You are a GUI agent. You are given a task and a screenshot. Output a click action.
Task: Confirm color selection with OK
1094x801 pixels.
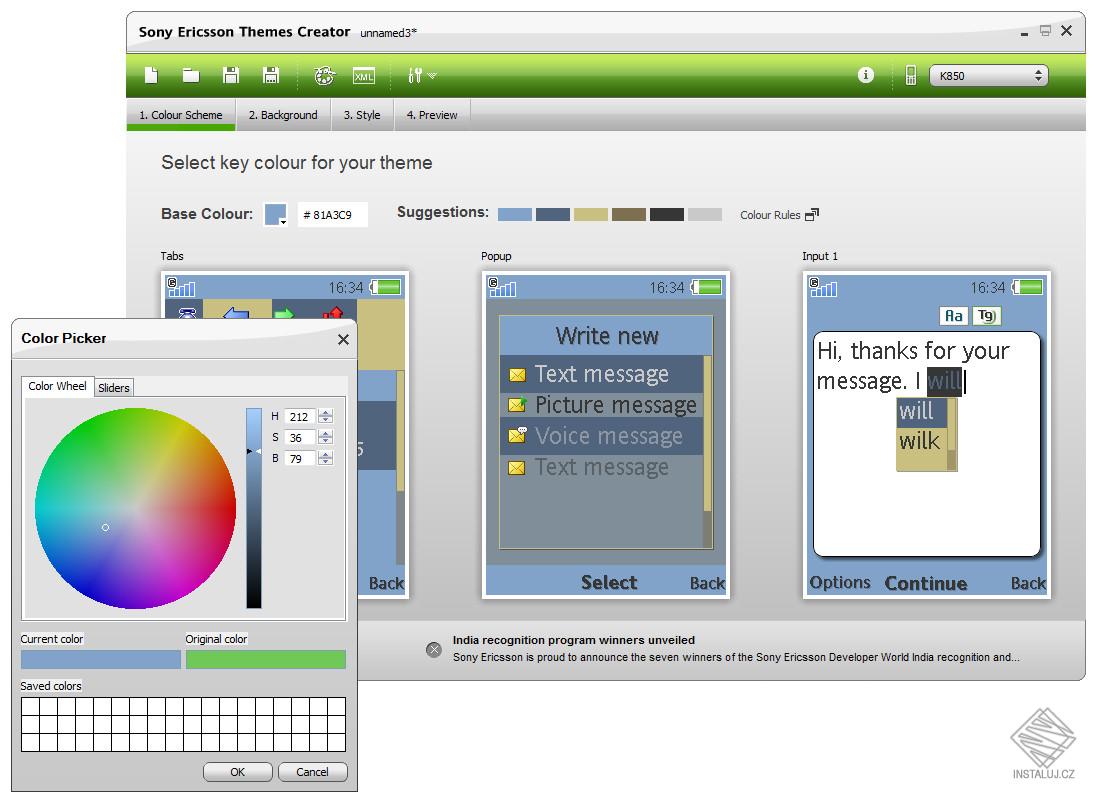pos(237,771)
